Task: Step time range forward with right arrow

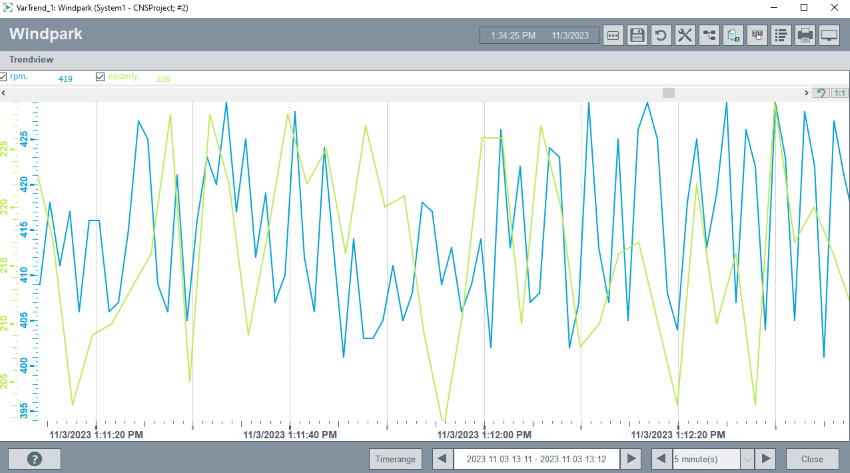Action: point(630,458)
